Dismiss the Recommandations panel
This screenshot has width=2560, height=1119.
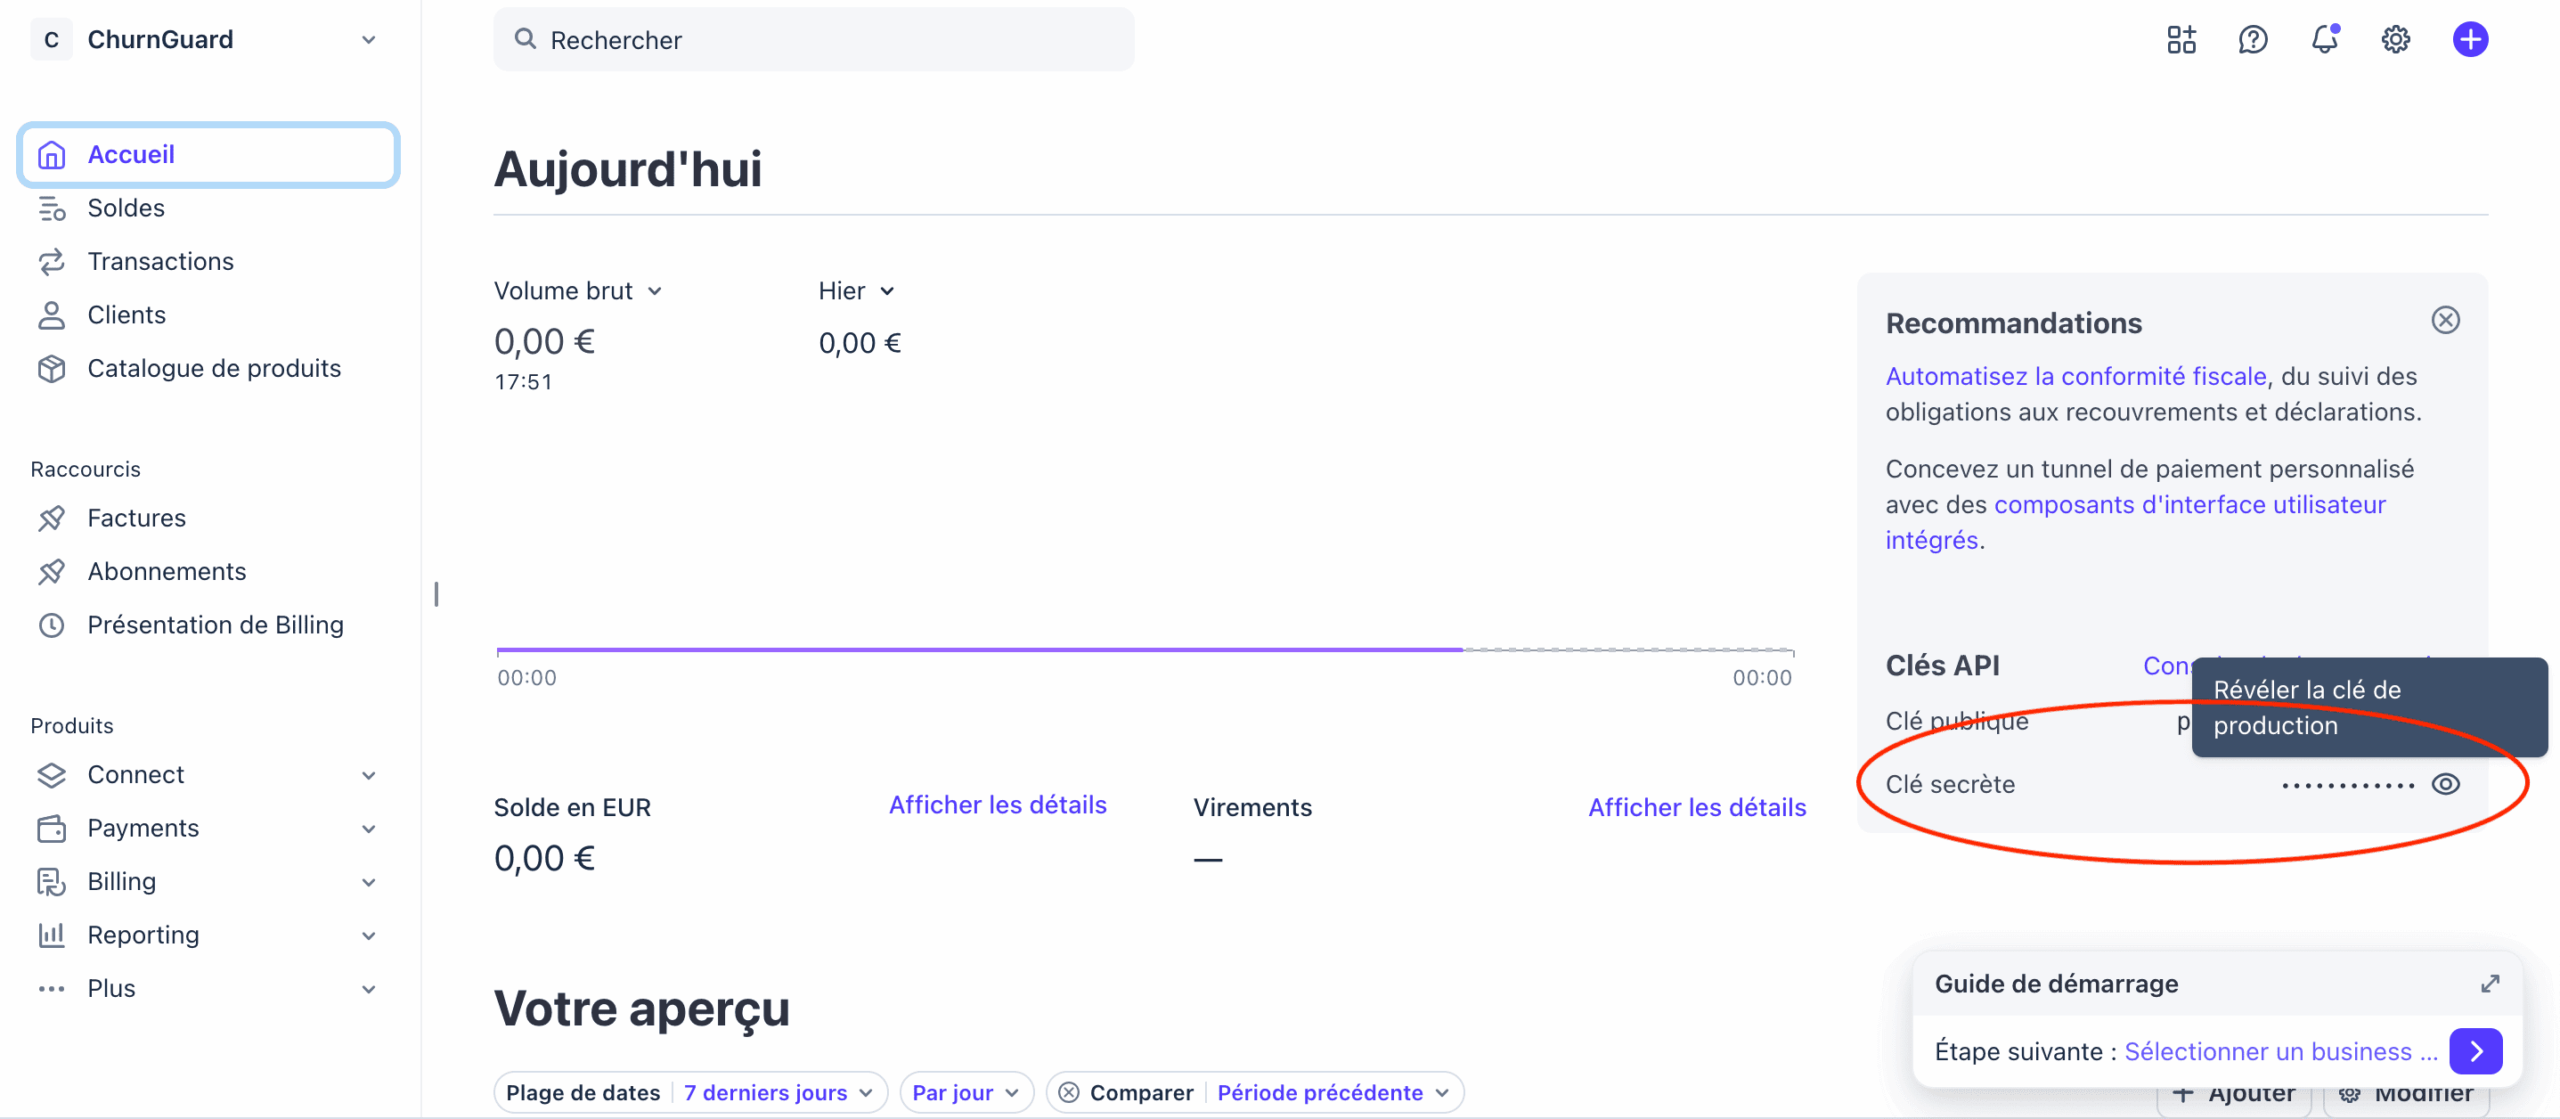click(x=2445, y=320)
